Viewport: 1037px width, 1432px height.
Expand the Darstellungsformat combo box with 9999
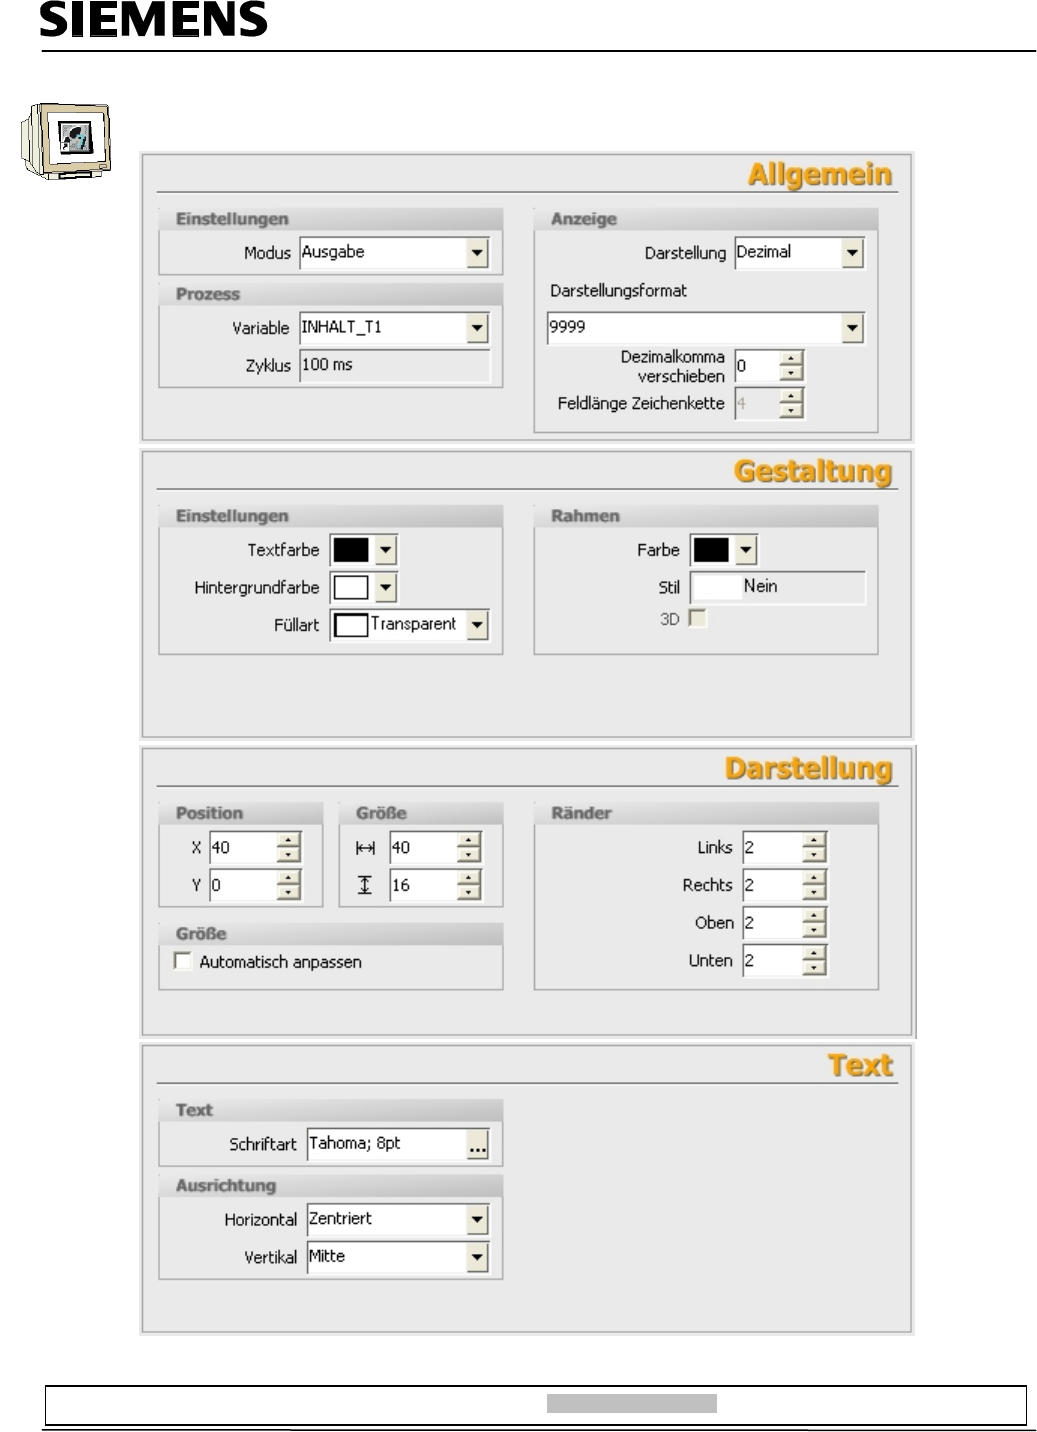point(852,328)
